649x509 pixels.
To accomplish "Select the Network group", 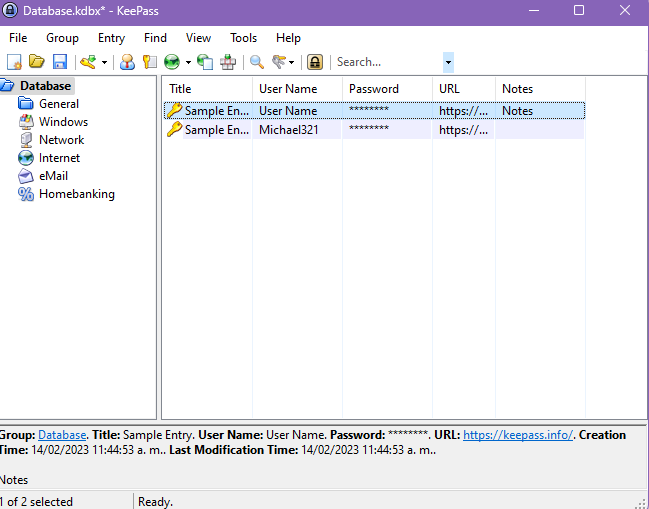I will [x=62, y=140].
